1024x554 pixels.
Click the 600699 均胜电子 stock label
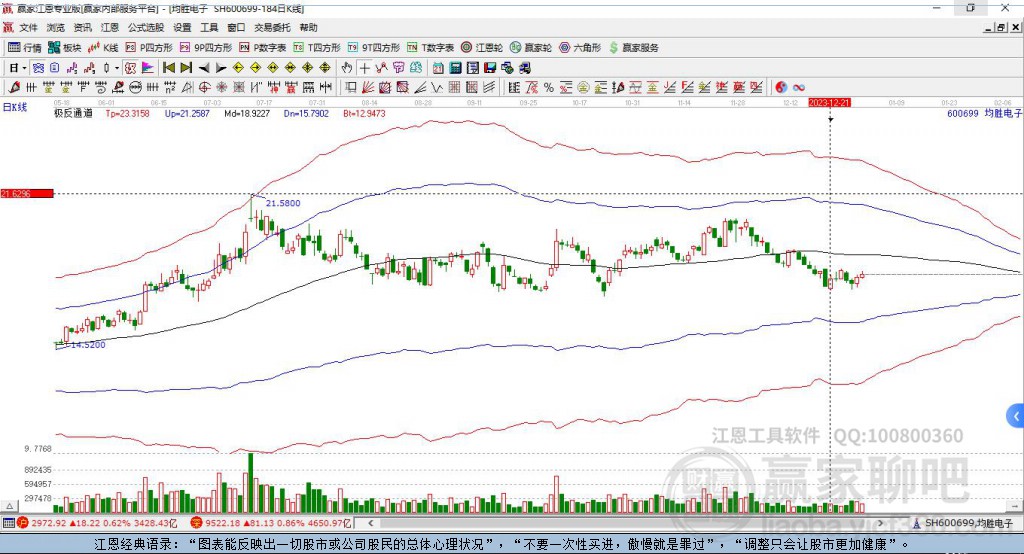coord(984,114)
